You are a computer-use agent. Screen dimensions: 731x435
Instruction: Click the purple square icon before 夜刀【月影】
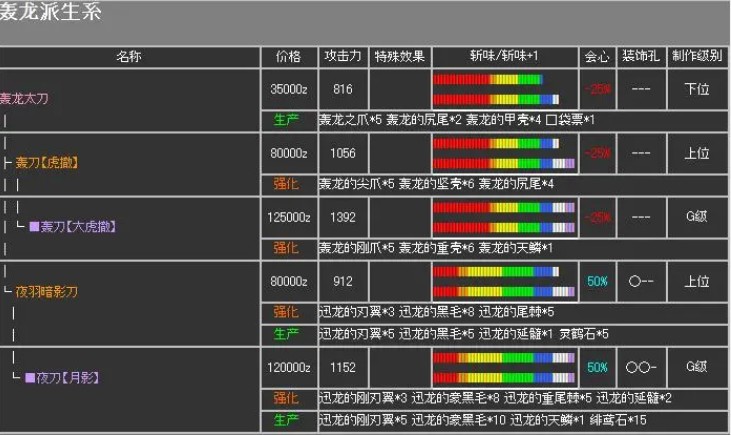(x=29, y=378)
